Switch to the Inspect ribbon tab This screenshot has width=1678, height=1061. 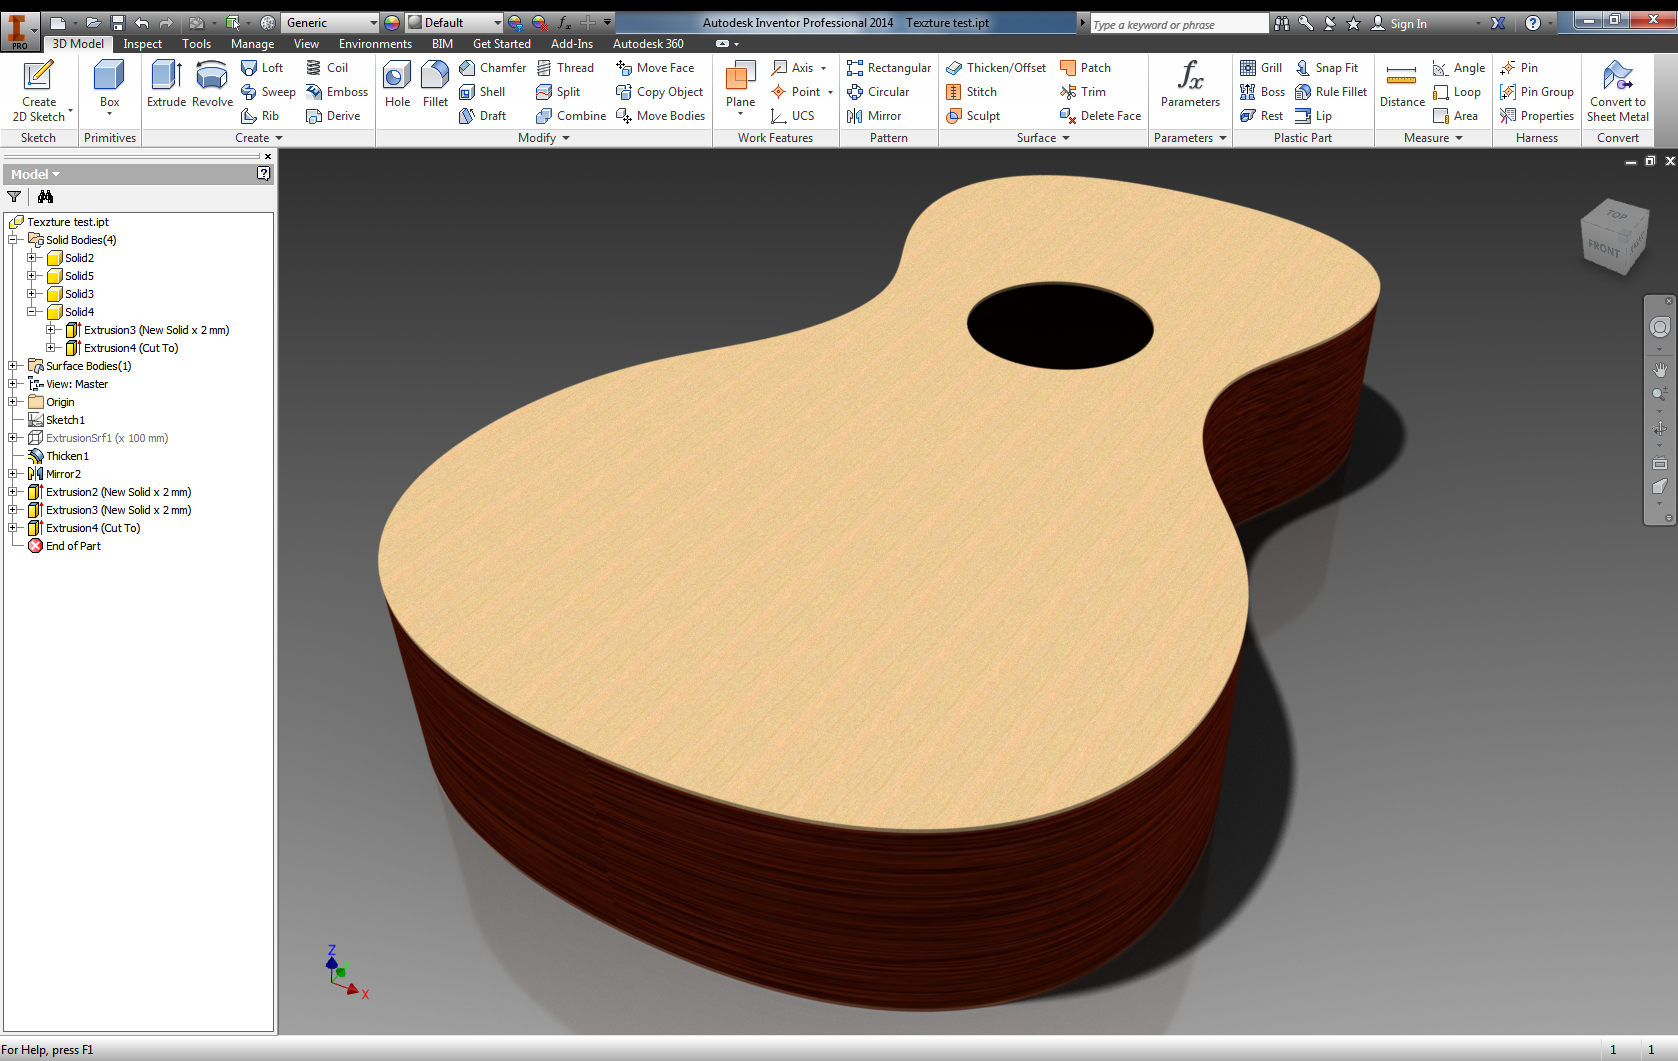[x=142, y=44]
